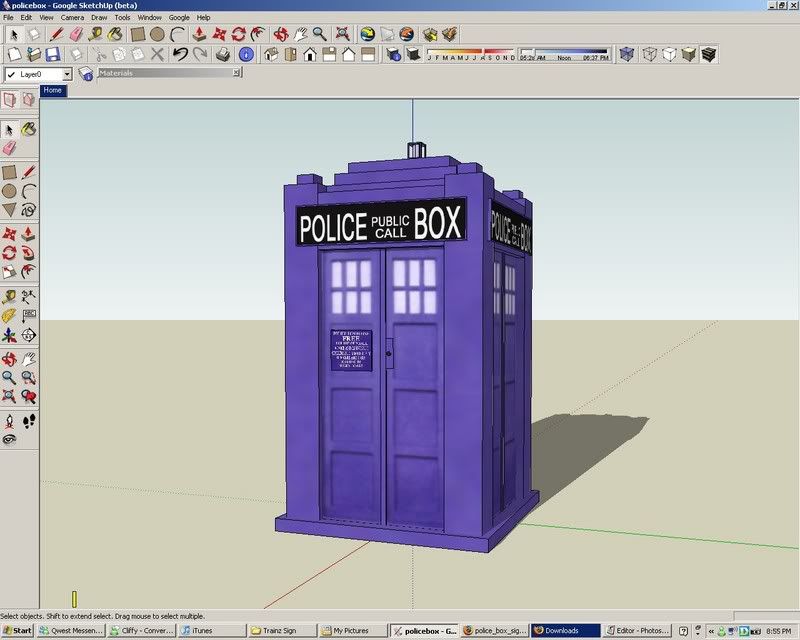Select the Circle tool in the top toolbar
This screenshot has height=640, width=800.
pos(157,35)
